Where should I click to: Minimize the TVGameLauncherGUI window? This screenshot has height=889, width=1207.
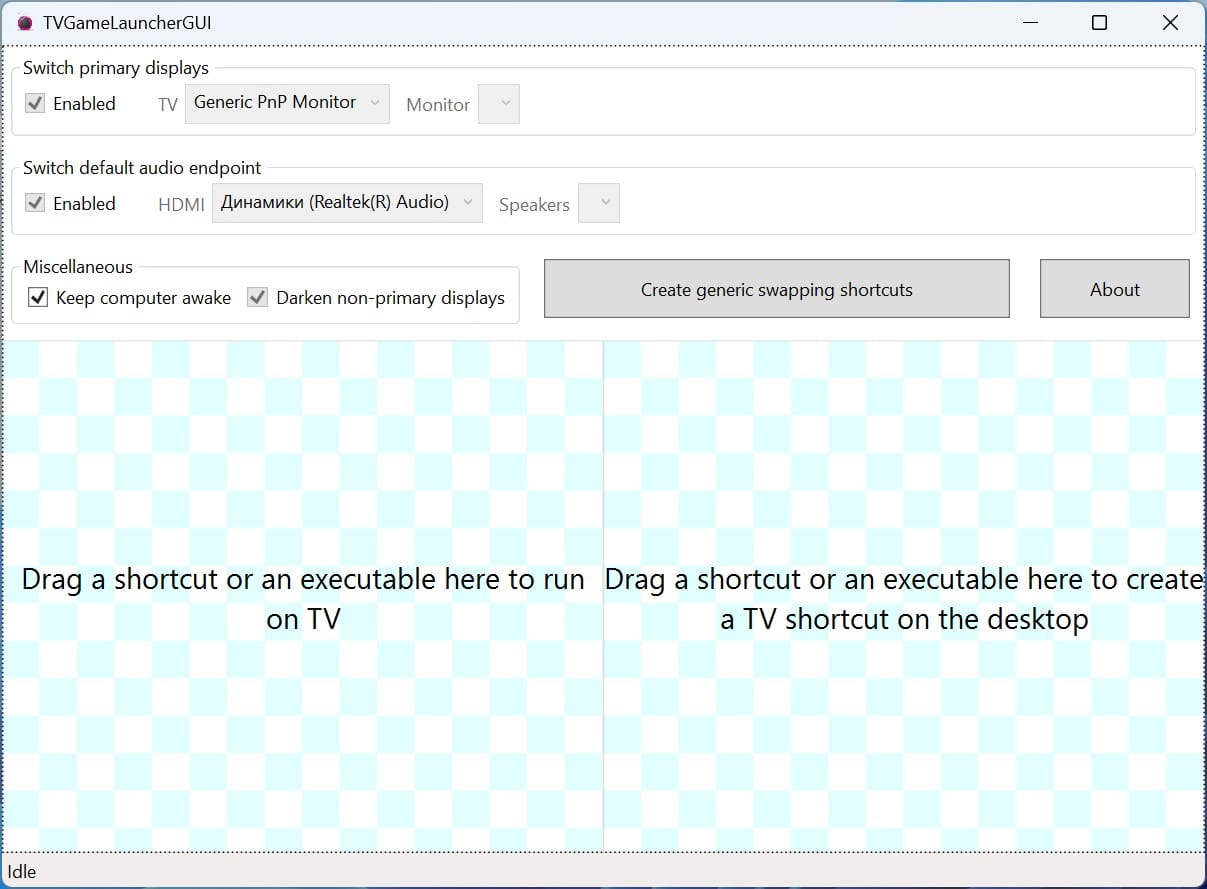tap(1029, 23)
